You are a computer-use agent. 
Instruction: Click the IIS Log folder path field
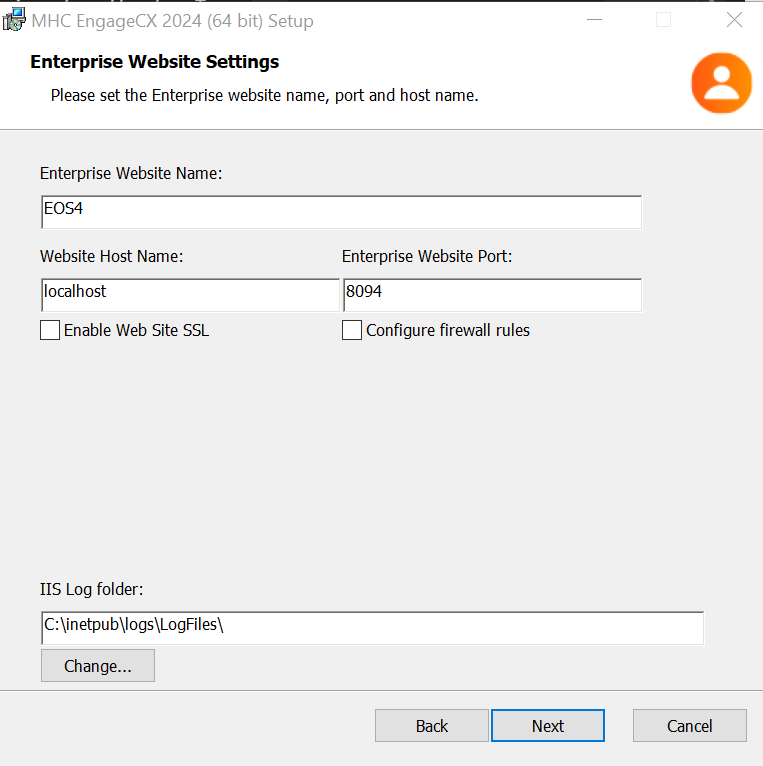click(373, 628)
